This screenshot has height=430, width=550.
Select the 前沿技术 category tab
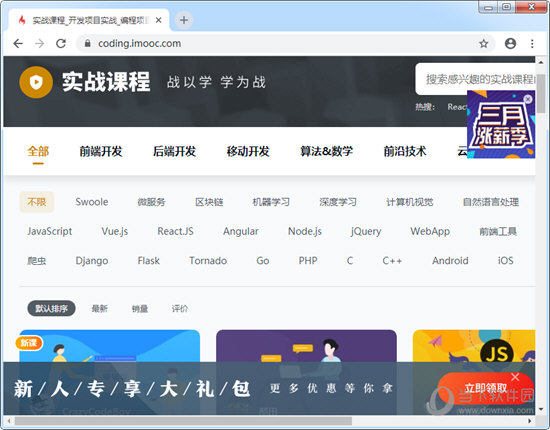405,152
